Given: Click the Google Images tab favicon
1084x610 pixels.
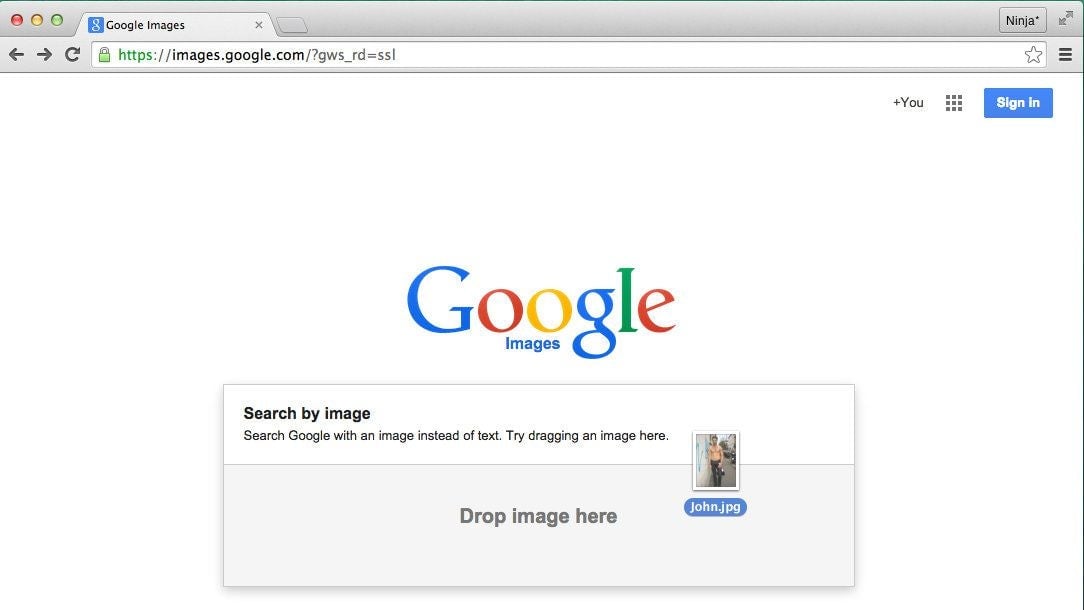Looking at the screenshot, I should point(96,25).
